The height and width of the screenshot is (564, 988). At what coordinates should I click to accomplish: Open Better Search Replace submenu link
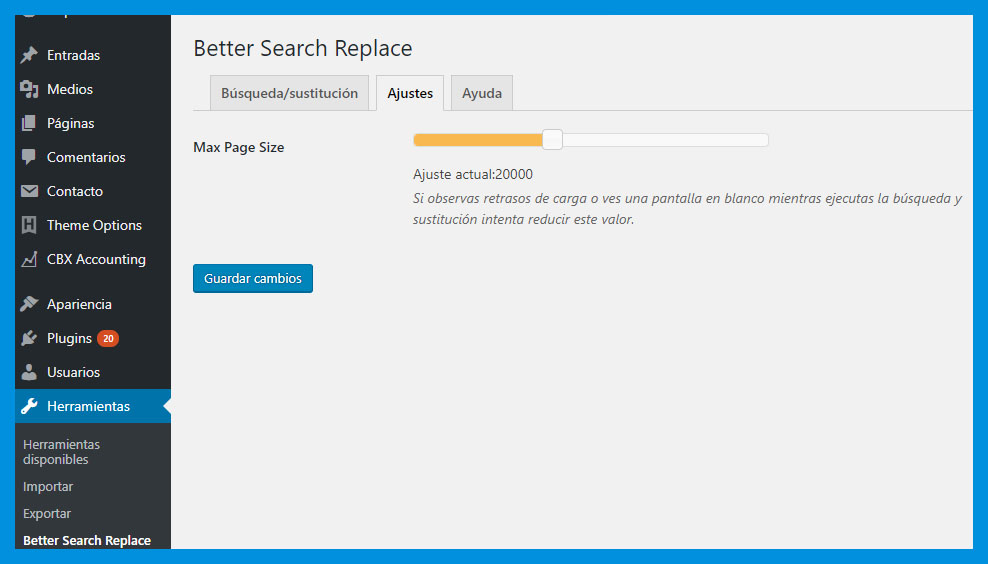click(x=87, y=541)
